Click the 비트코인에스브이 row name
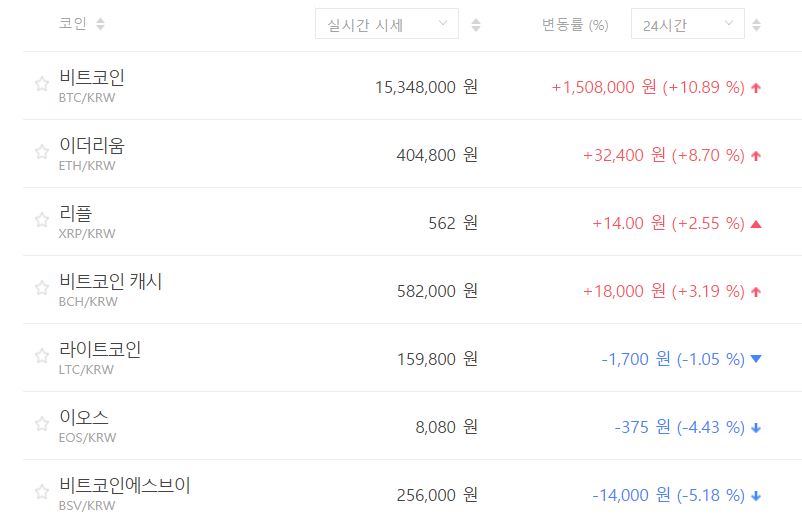 click(125, 486)
